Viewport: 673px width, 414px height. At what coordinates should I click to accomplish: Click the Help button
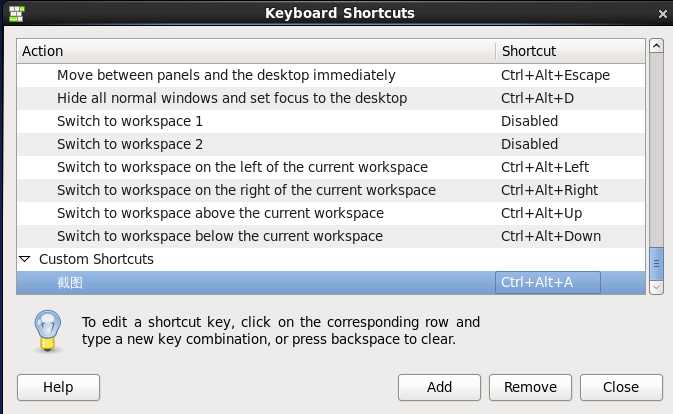point(58,387)
